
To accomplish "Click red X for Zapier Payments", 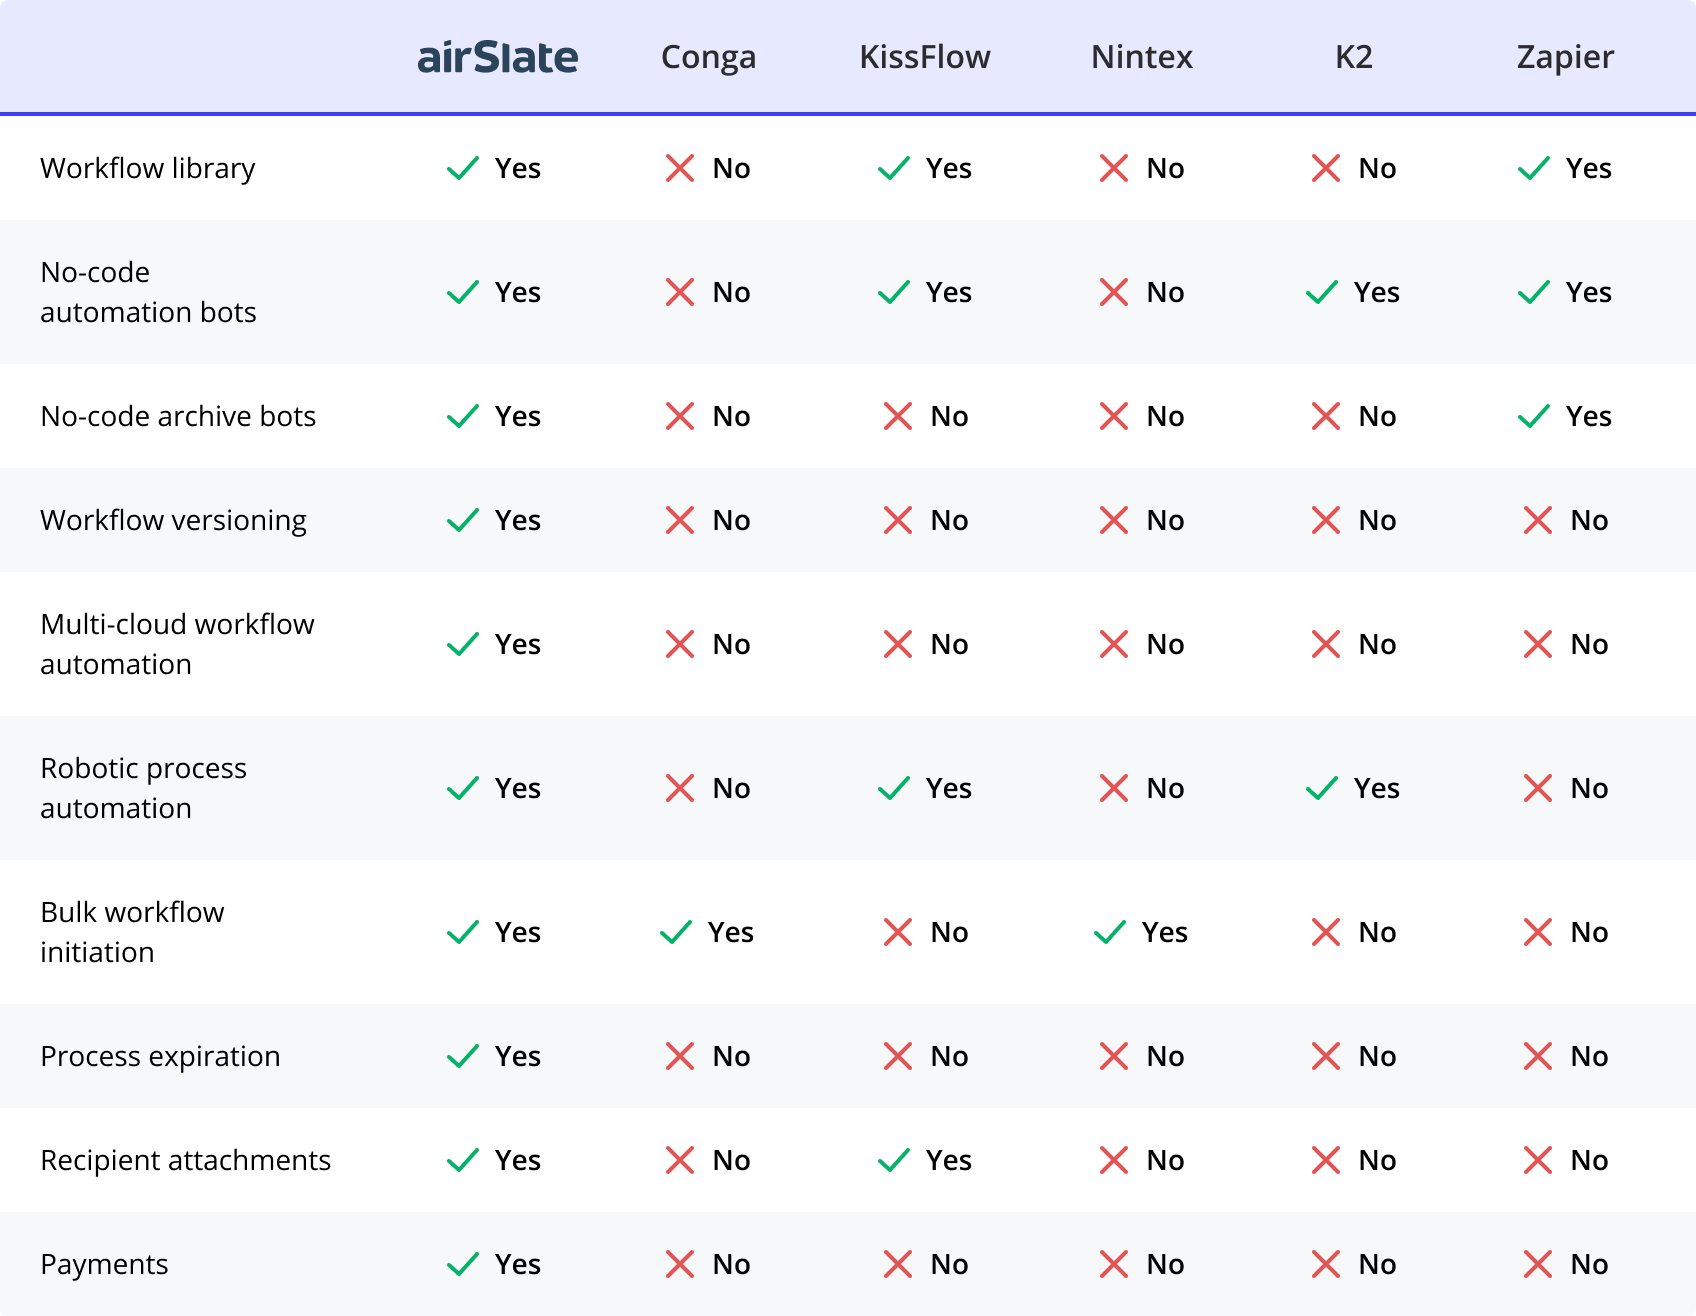I will (1538, 1264).
